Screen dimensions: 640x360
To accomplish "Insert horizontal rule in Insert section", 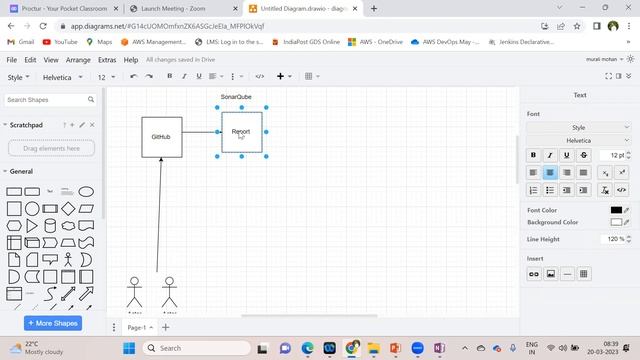I will tap(567, 274).
